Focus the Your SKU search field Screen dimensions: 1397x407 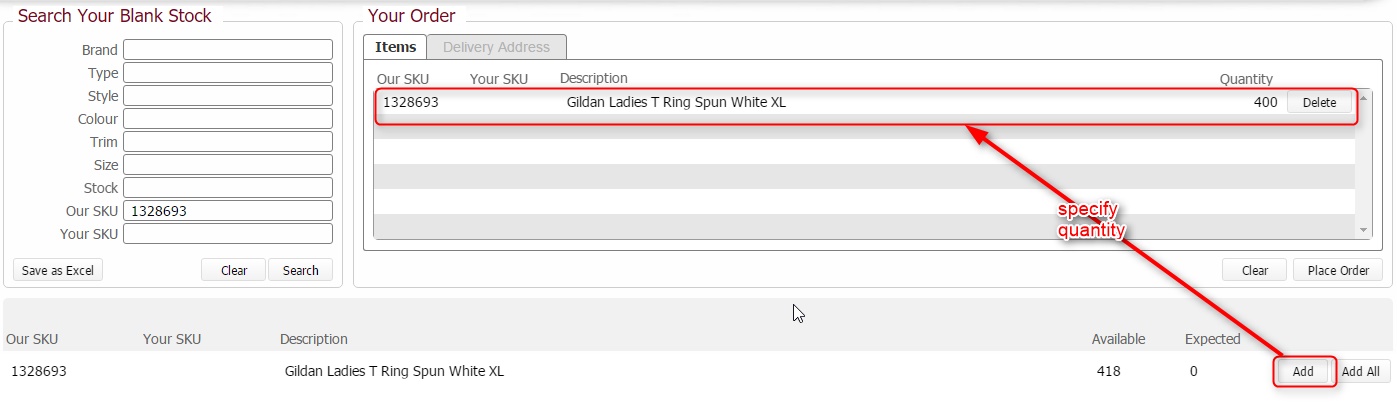point(227,234)
